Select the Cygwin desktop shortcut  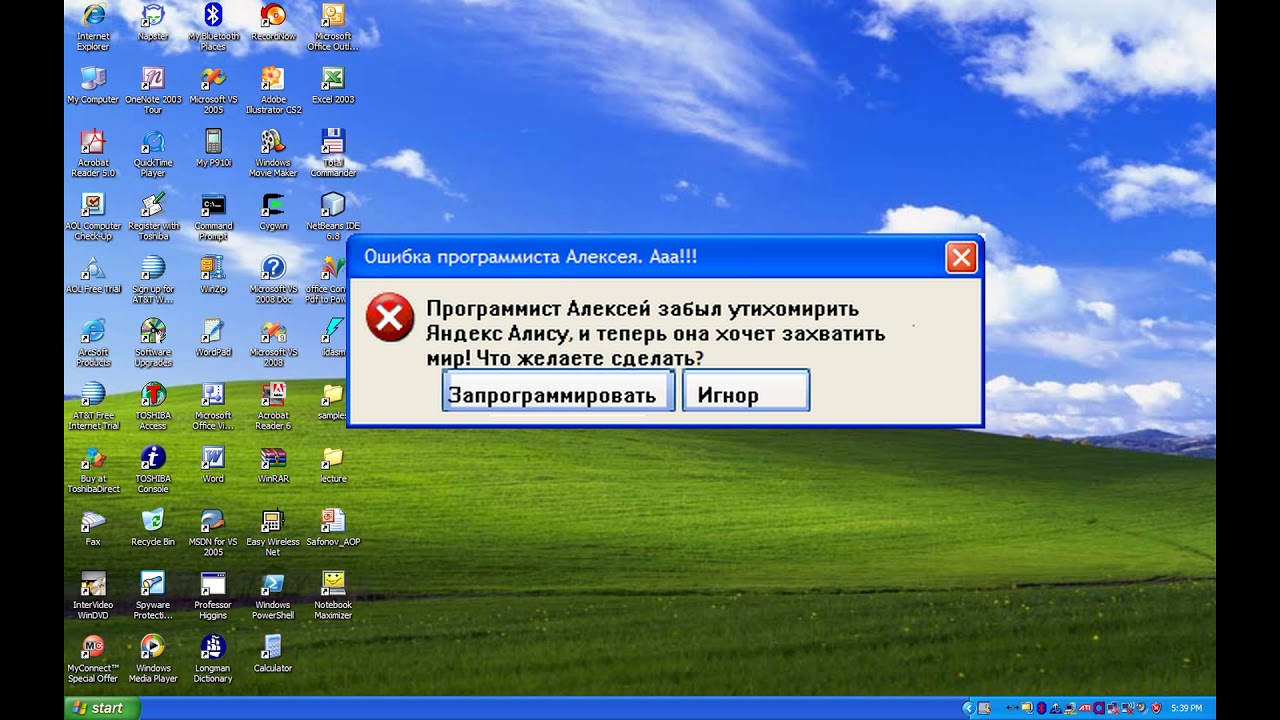click(x=273, y=211)
